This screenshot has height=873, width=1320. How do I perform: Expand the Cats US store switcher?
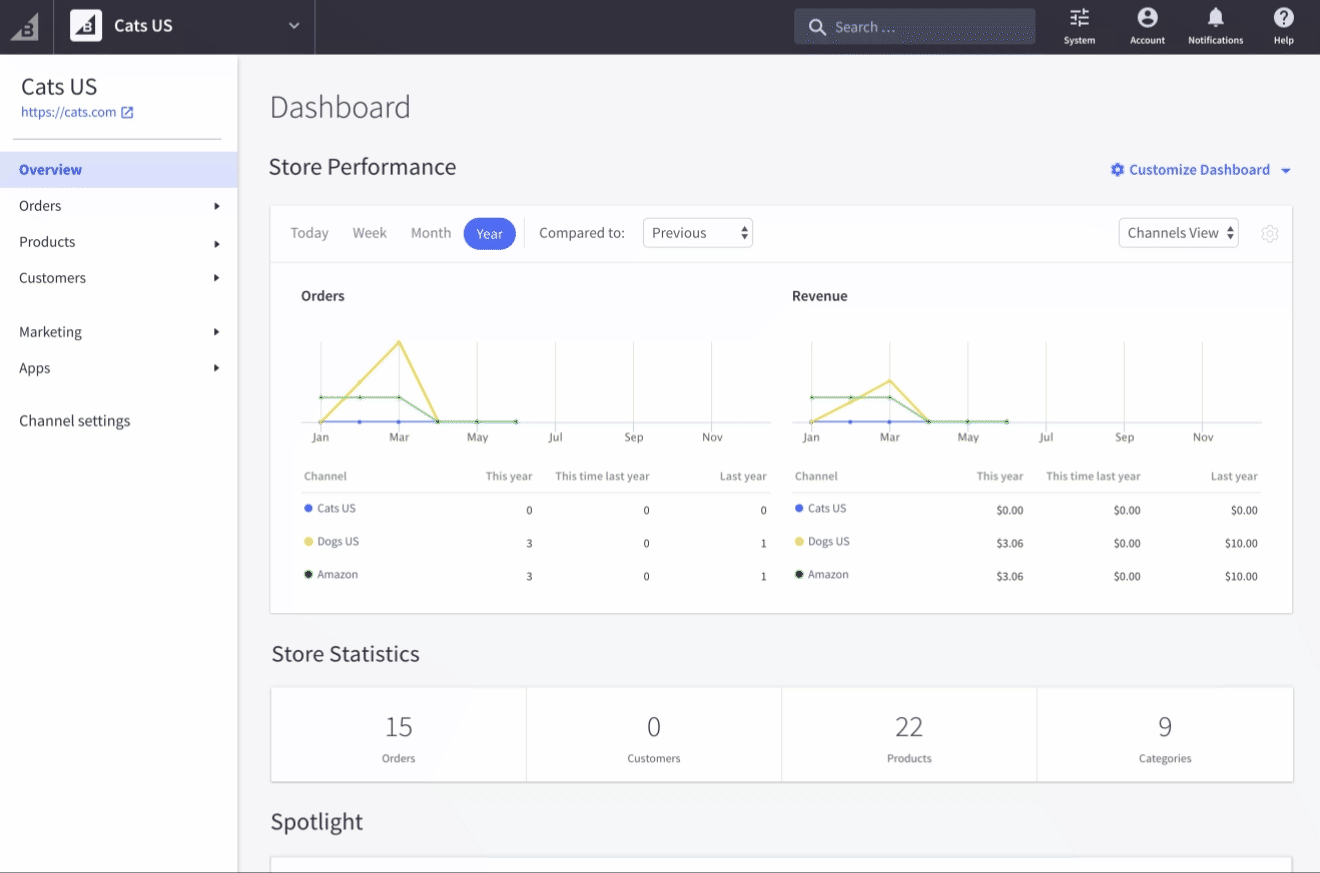coord(294,26)
